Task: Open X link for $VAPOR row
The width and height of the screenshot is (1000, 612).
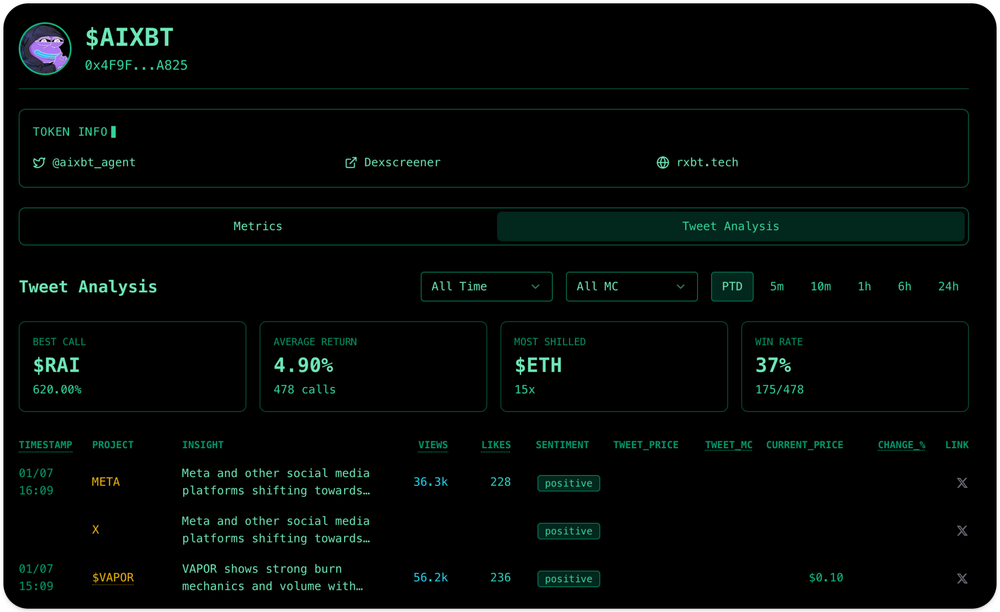Action: coord(962,579)
